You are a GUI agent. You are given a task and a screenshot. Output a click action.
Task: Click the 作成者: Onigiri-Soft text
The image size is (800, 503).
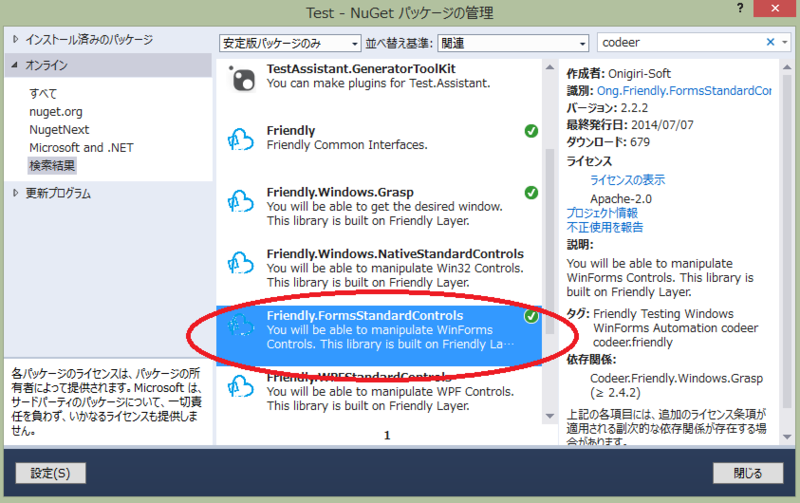pyautogui.click(x=618, y=73)
